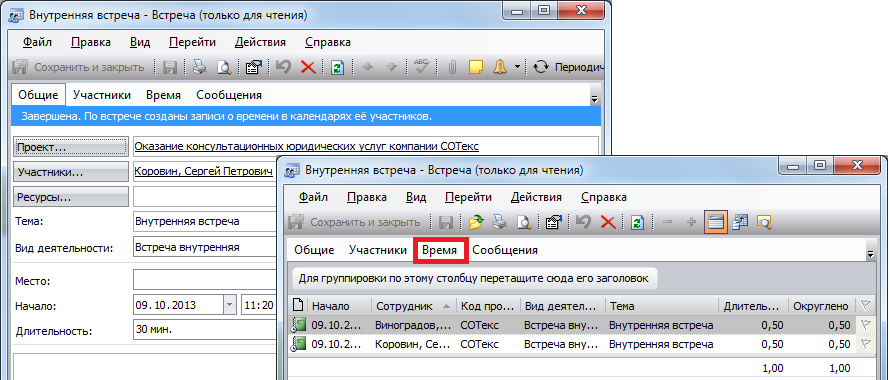890x380 pixels.
Task: Open the project link Оказание консультационных юридических услуг
Action: (x=307, y=147)
